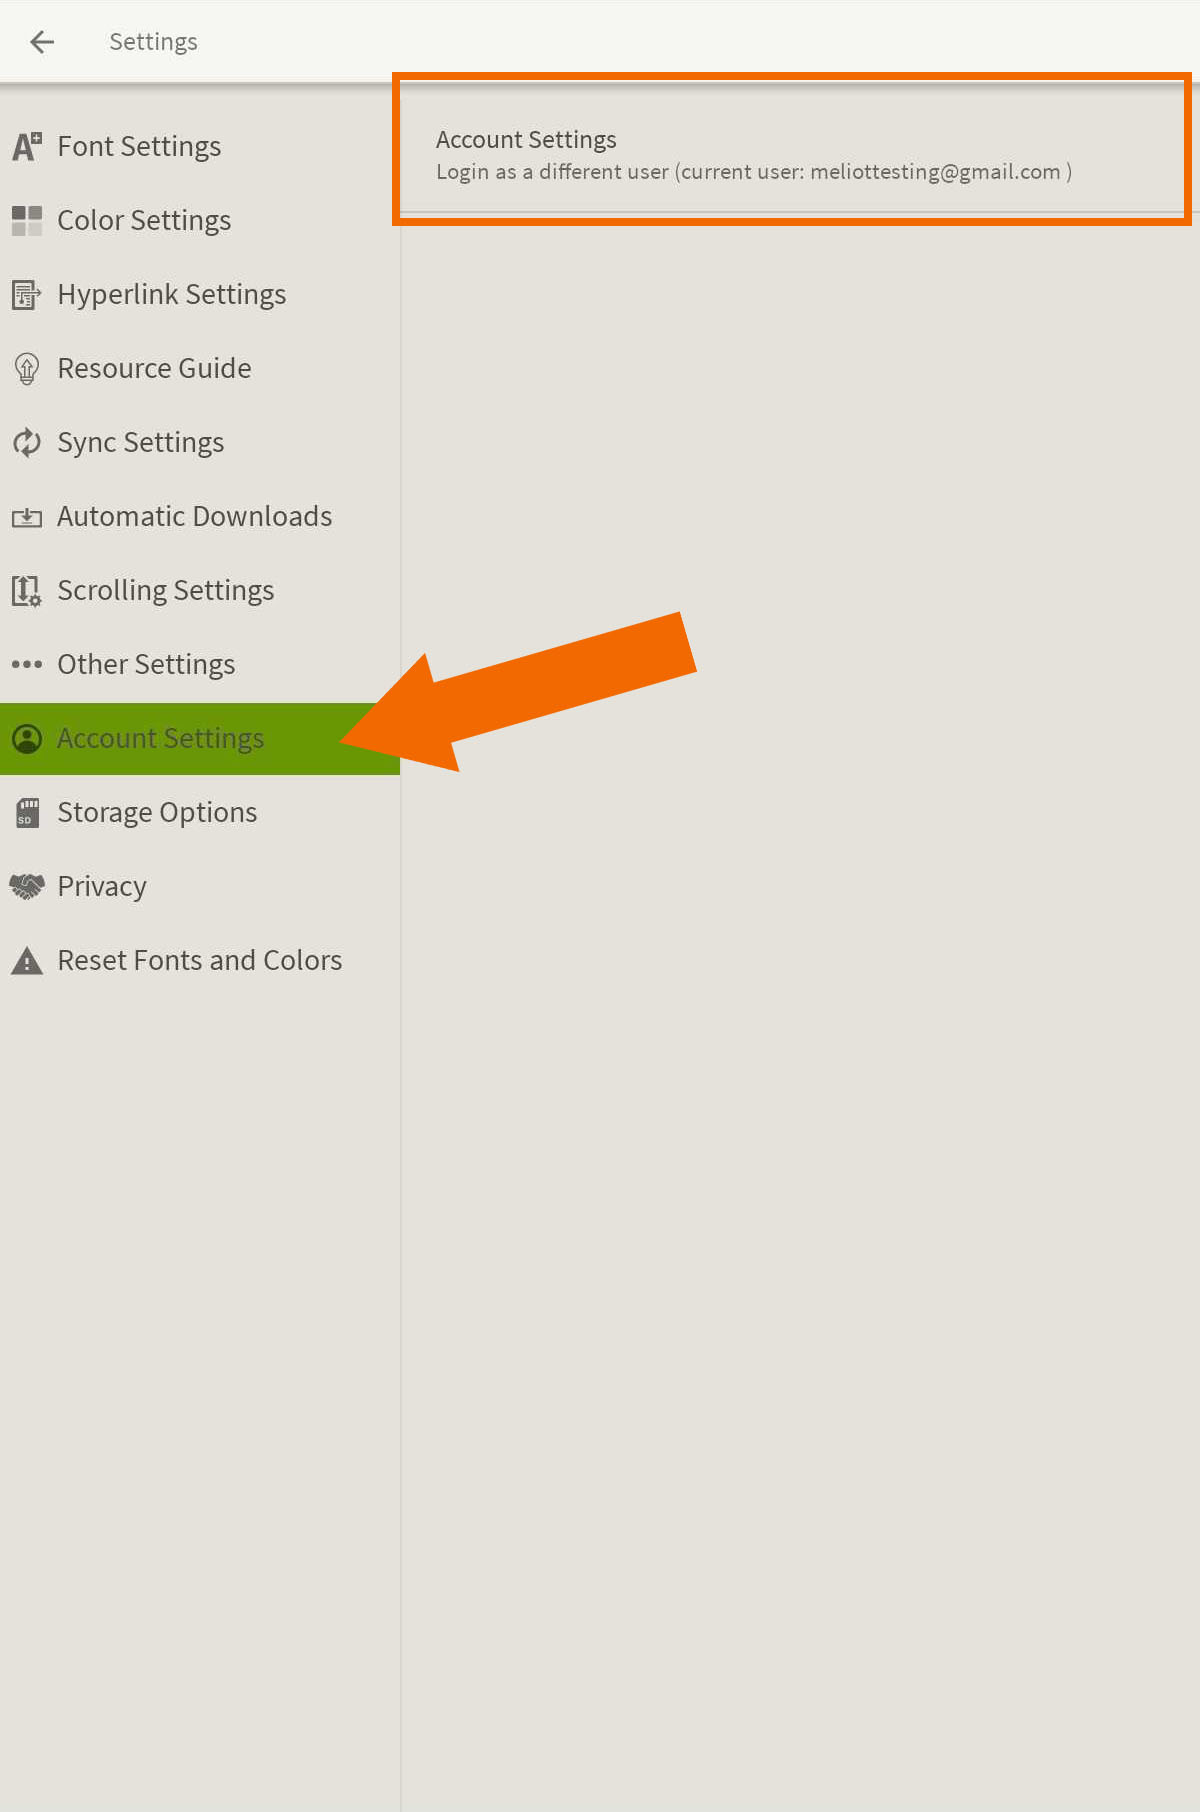Click the Sync Settings circular arrows icon
The height and width of the screenshot is (1812, 1200).
point(27,442)
